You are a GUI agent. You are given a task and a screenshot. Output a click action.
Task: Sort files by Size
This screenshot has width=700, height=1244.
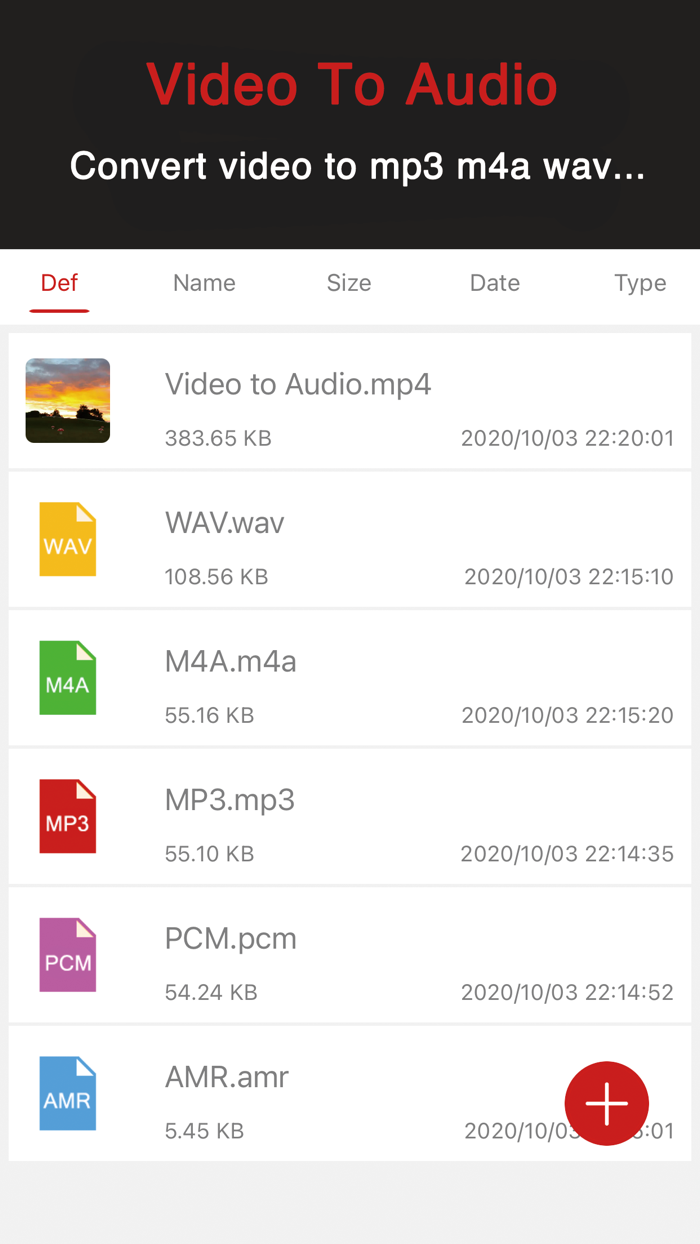click(348, 283)
